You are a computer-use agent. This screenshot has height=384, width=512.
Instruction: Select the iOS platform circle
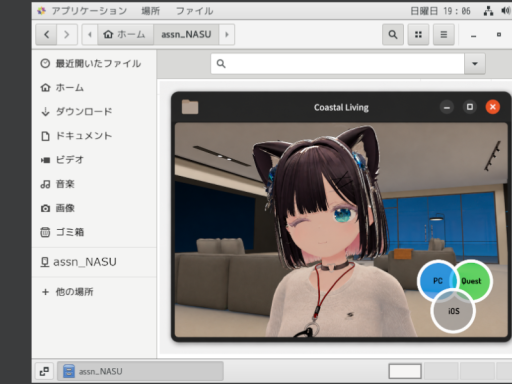[x=453, y=311]
